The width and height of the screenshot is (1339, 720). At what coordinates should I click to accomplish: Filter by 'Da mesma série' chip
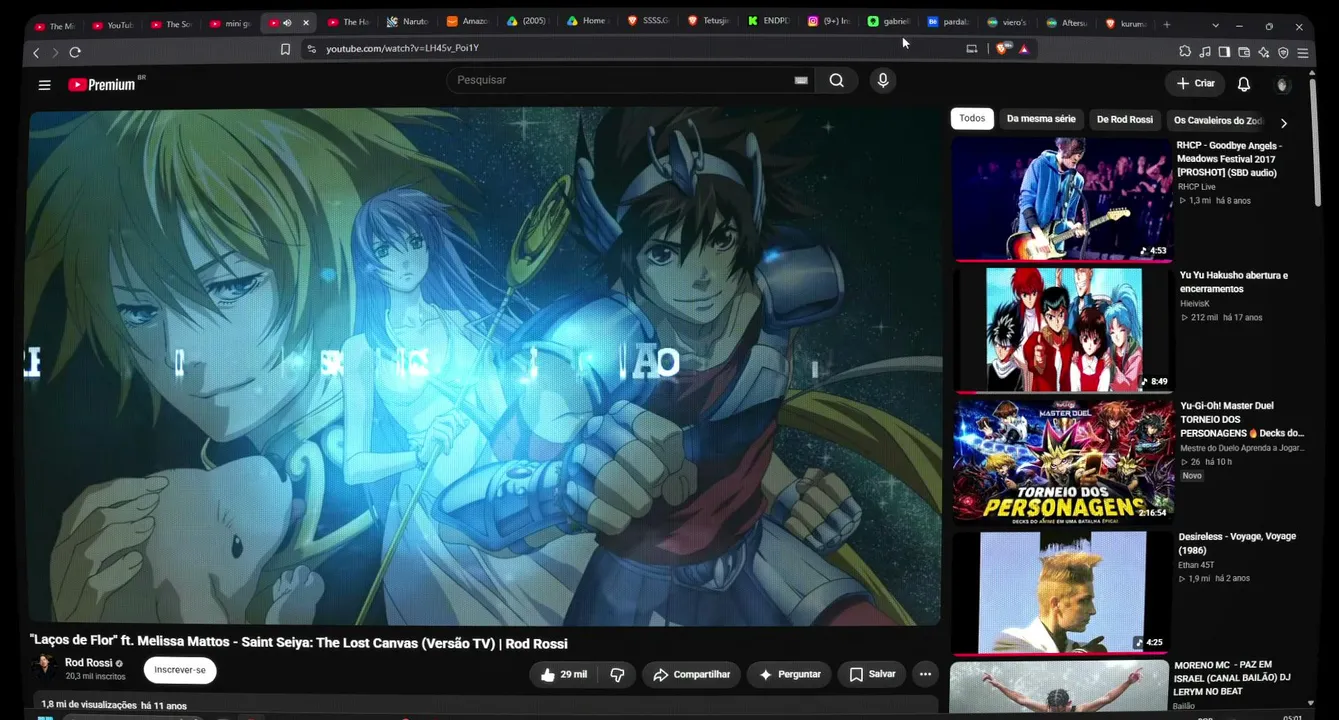coord(1041,119)
